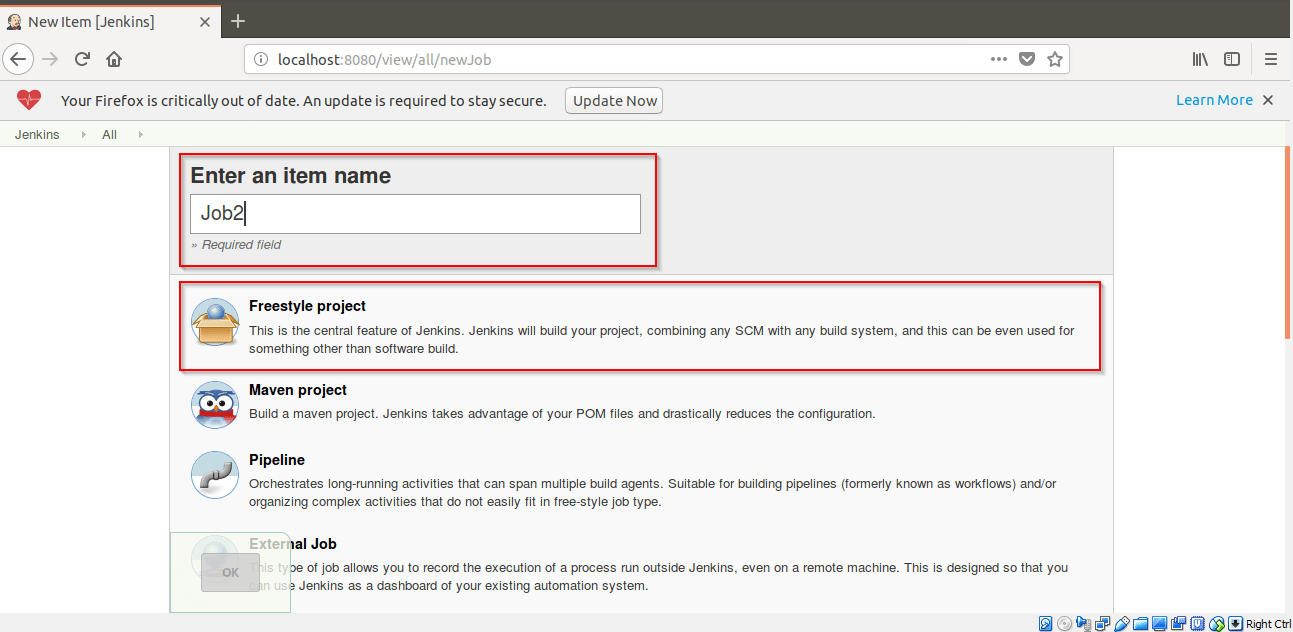1293x632 pixels.
Task: Click the OK button
Action: 230,572
